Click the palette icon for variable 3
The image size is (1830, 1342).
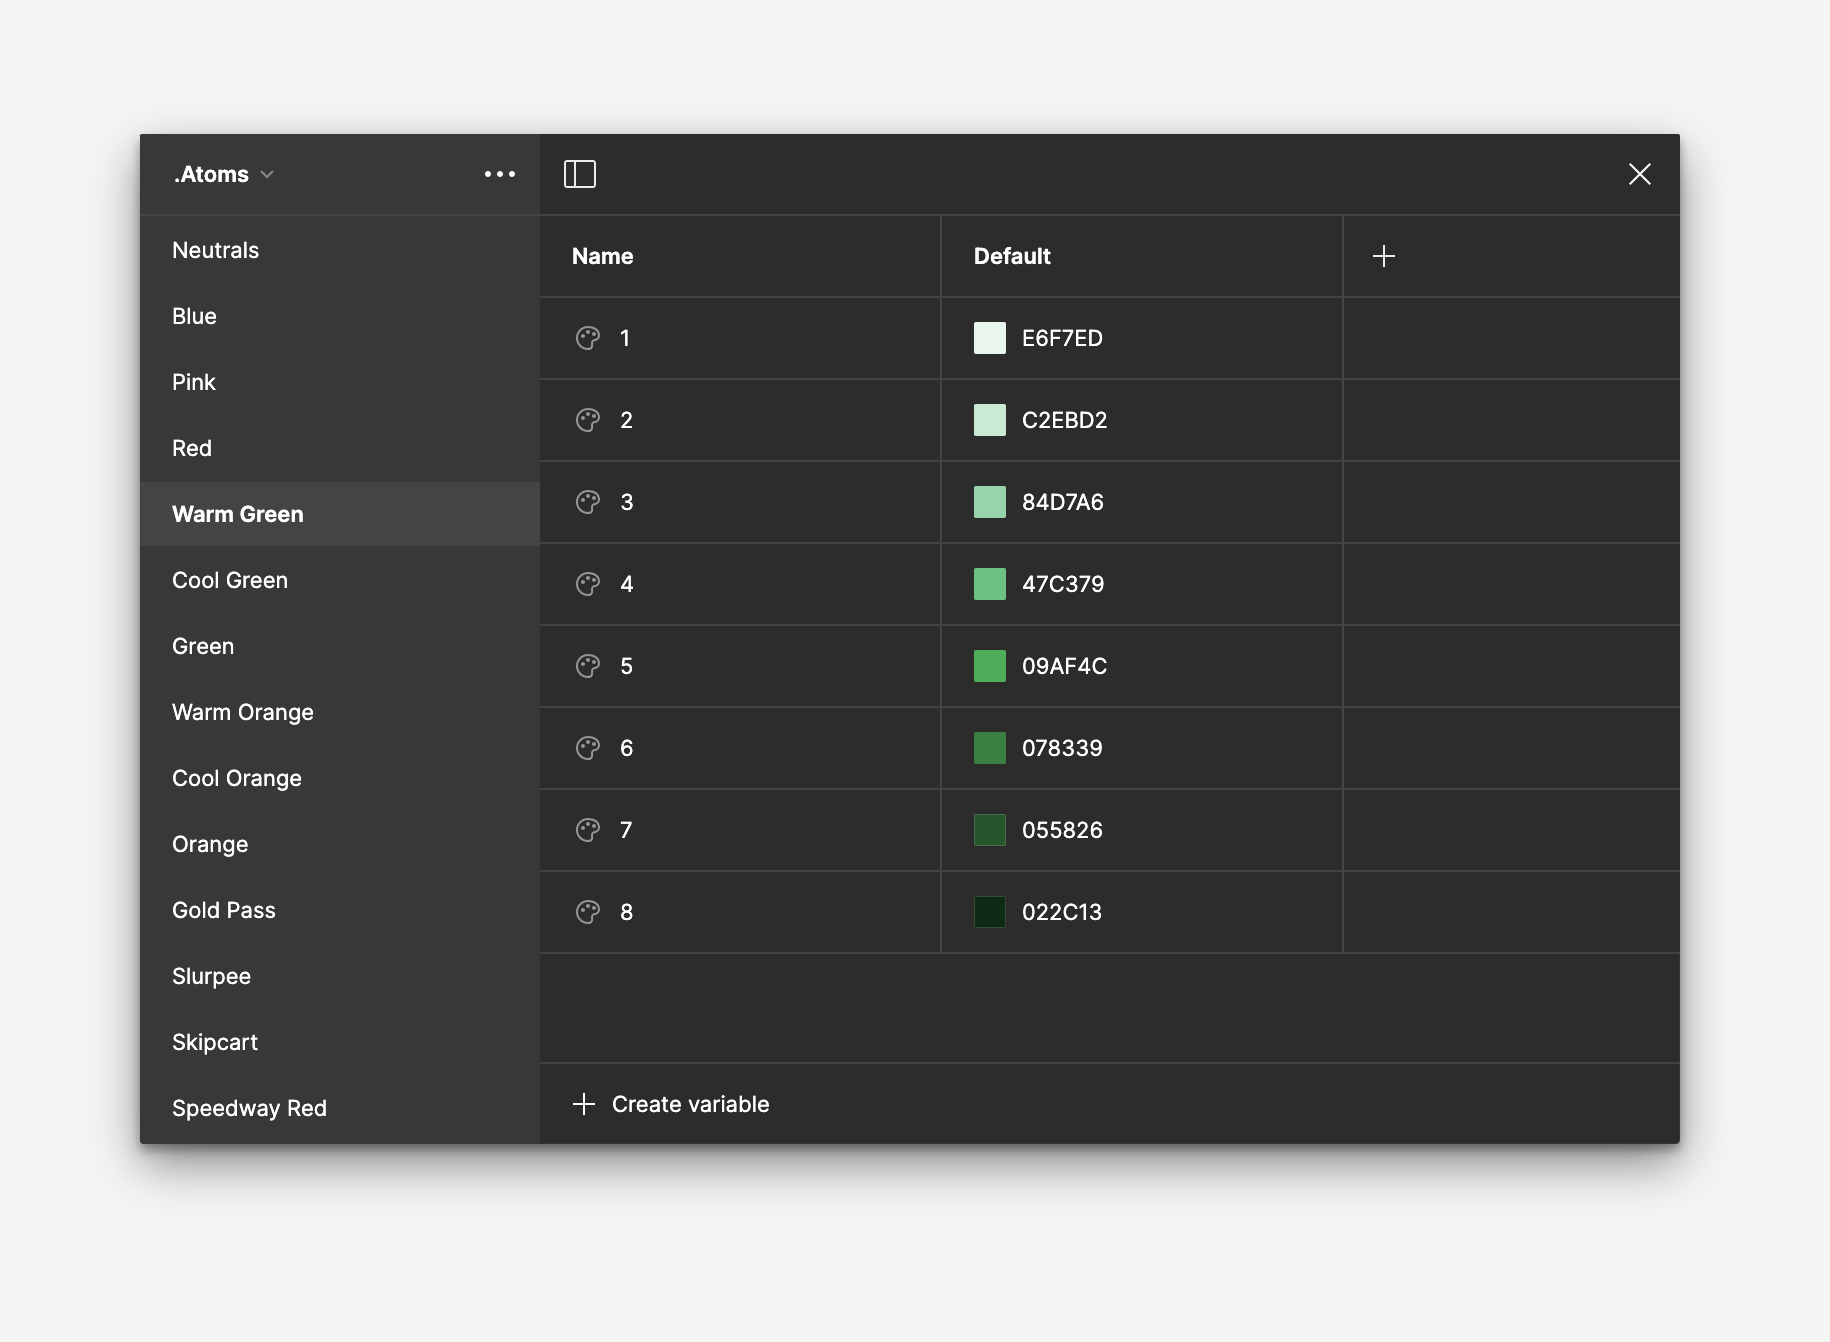click(588, 502)
